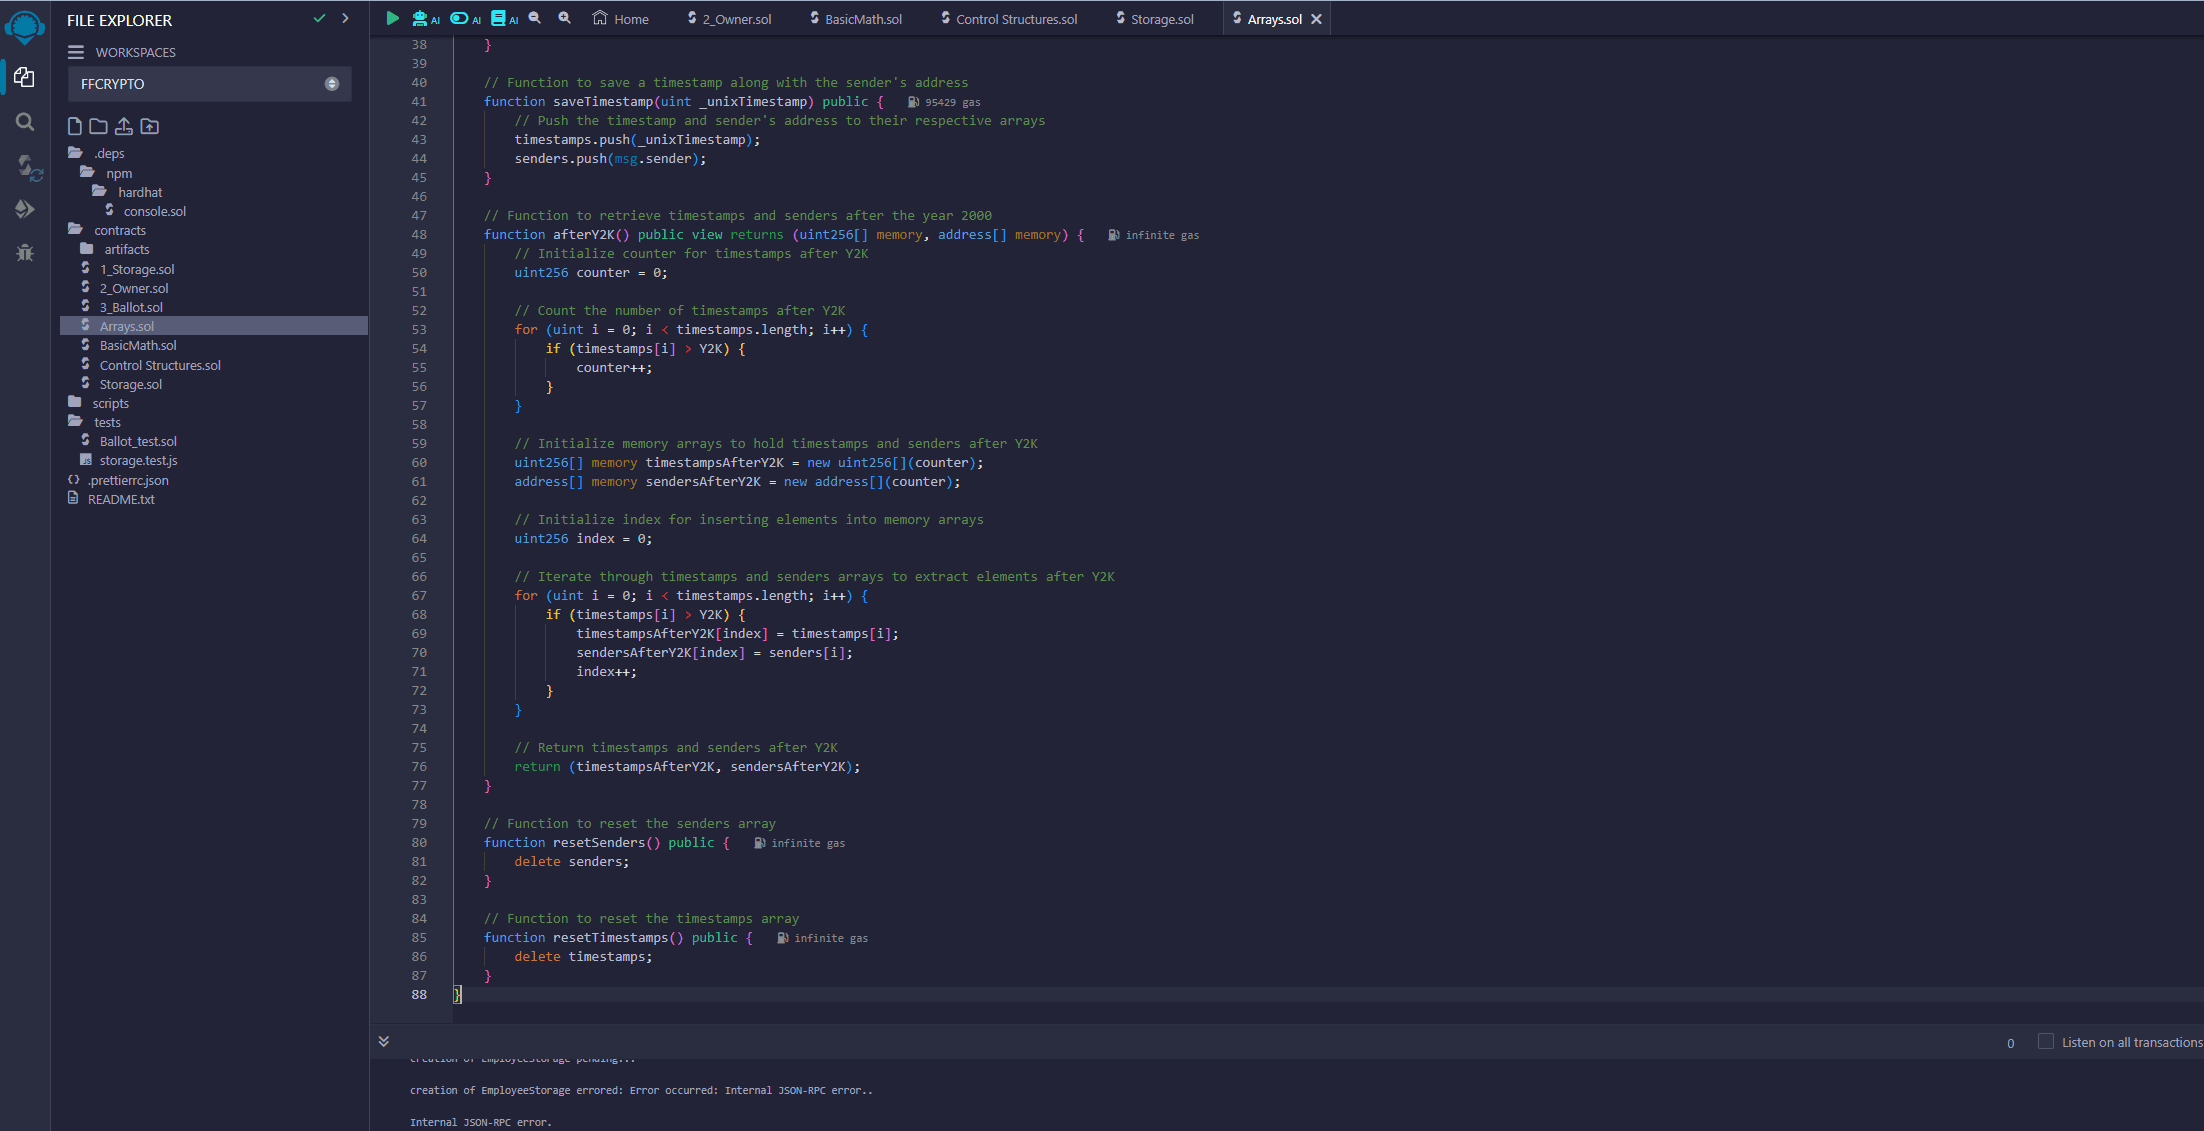2204x1131 pixels.
Task: Click the AI documentation book icon
Action: 503,18
